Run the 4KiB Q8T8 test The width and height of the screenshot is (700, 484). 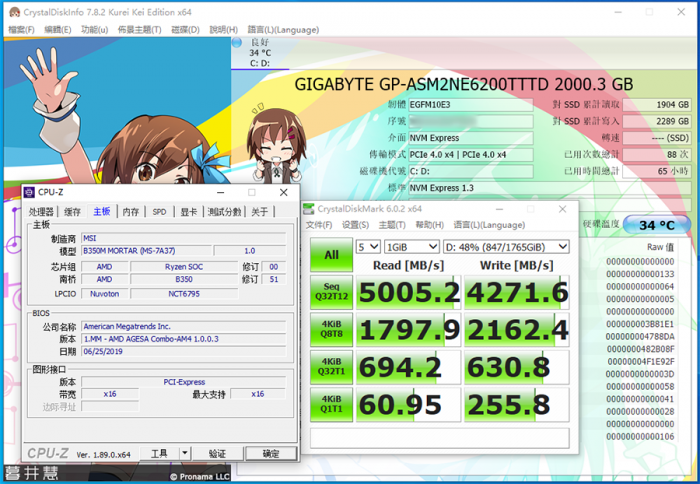tap(331, 329)
